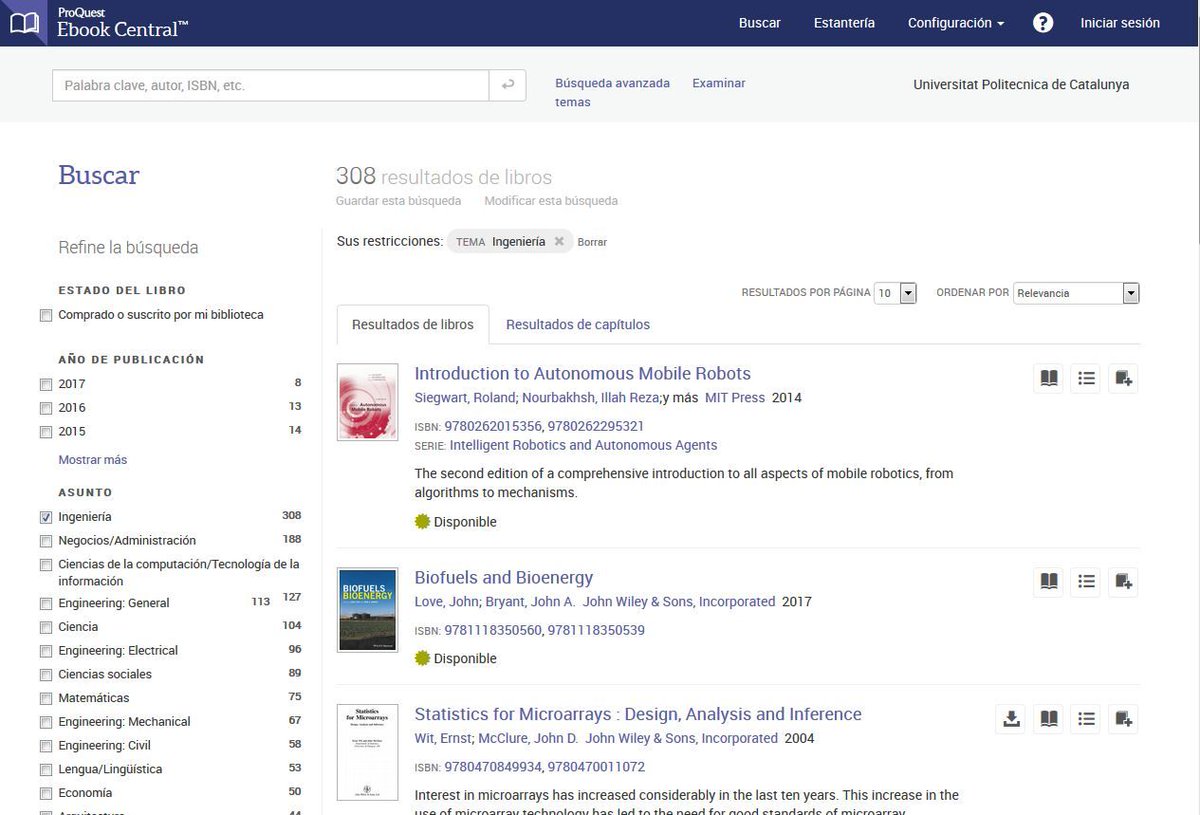Open the Ordenar por Relevancia dropdown
The width and height of the screenshot is (1200, 815).
coord(1077,293)
